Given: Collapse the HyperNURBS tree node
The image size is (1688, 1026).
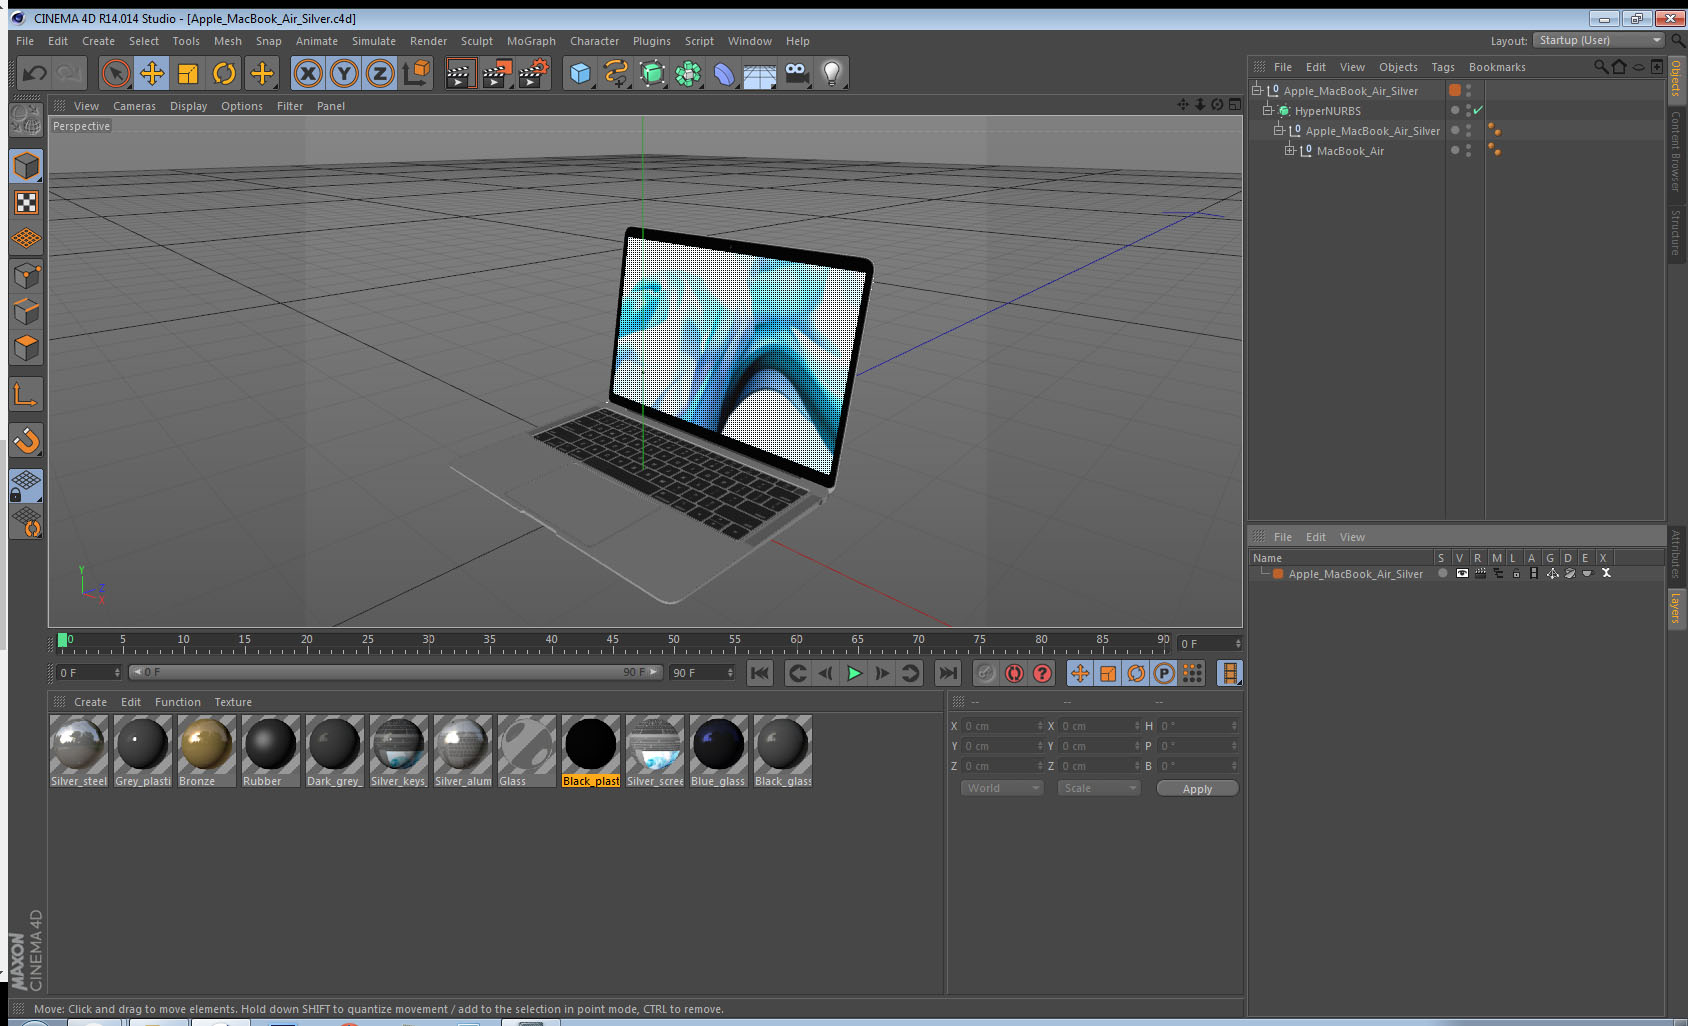Looking at the screenshot, I should coord(1267,110).
